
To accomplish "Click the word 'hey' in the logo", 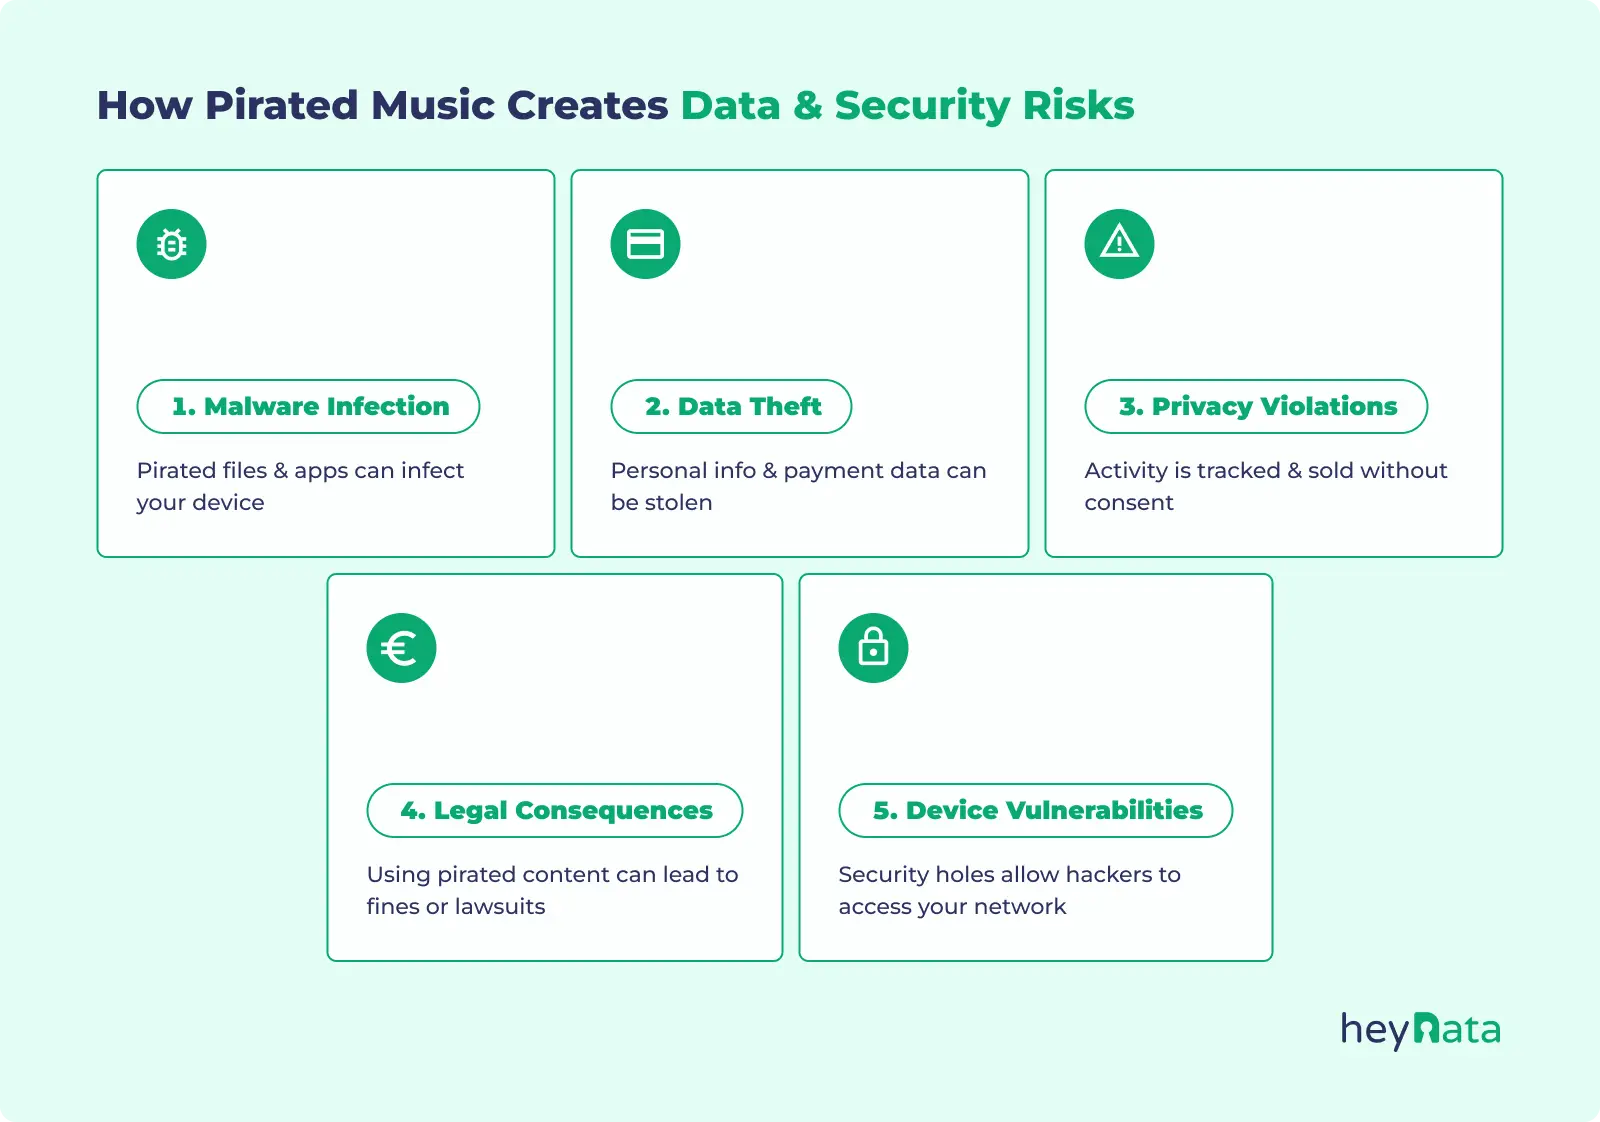I will pos(1374,1030).
